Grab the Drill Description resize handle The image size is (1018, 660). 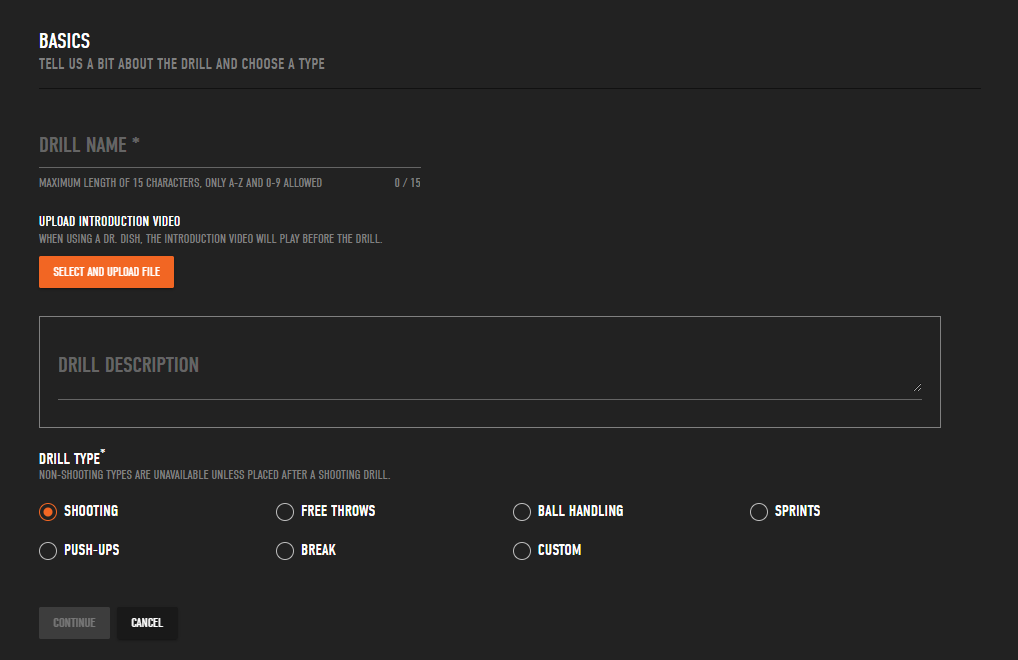click(x=917, y=387)
